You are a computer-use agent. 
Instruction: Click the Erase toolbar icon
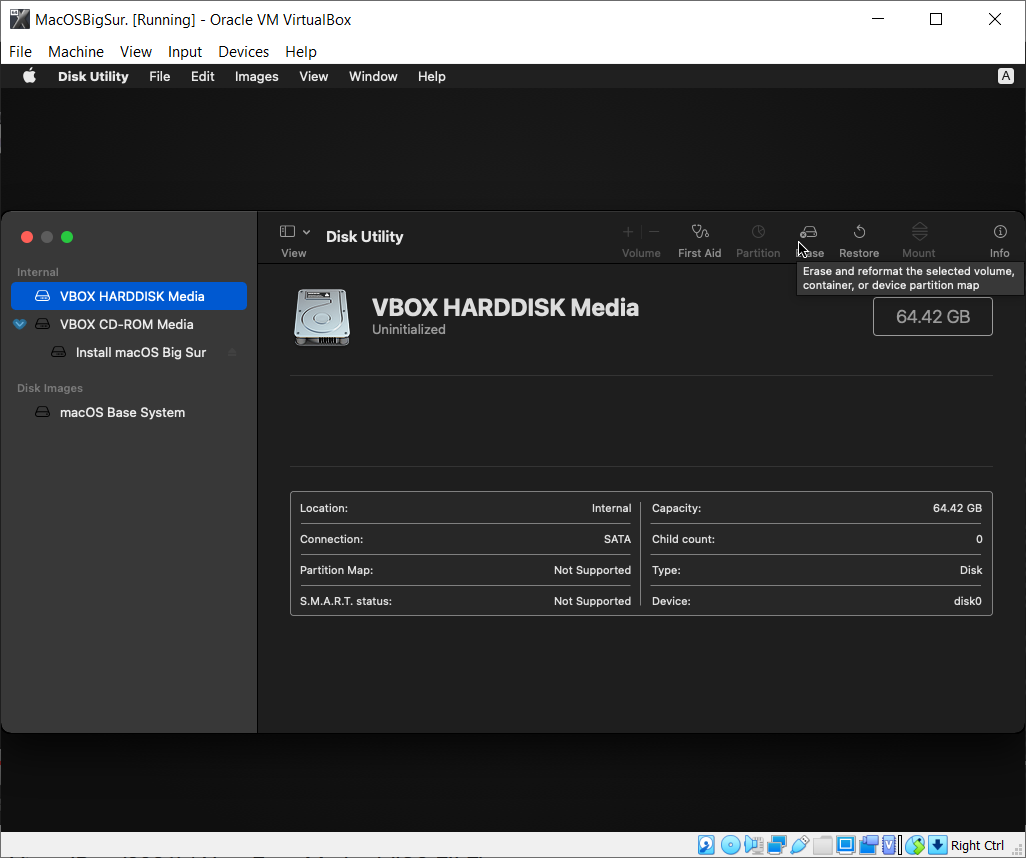click(809, 232)
